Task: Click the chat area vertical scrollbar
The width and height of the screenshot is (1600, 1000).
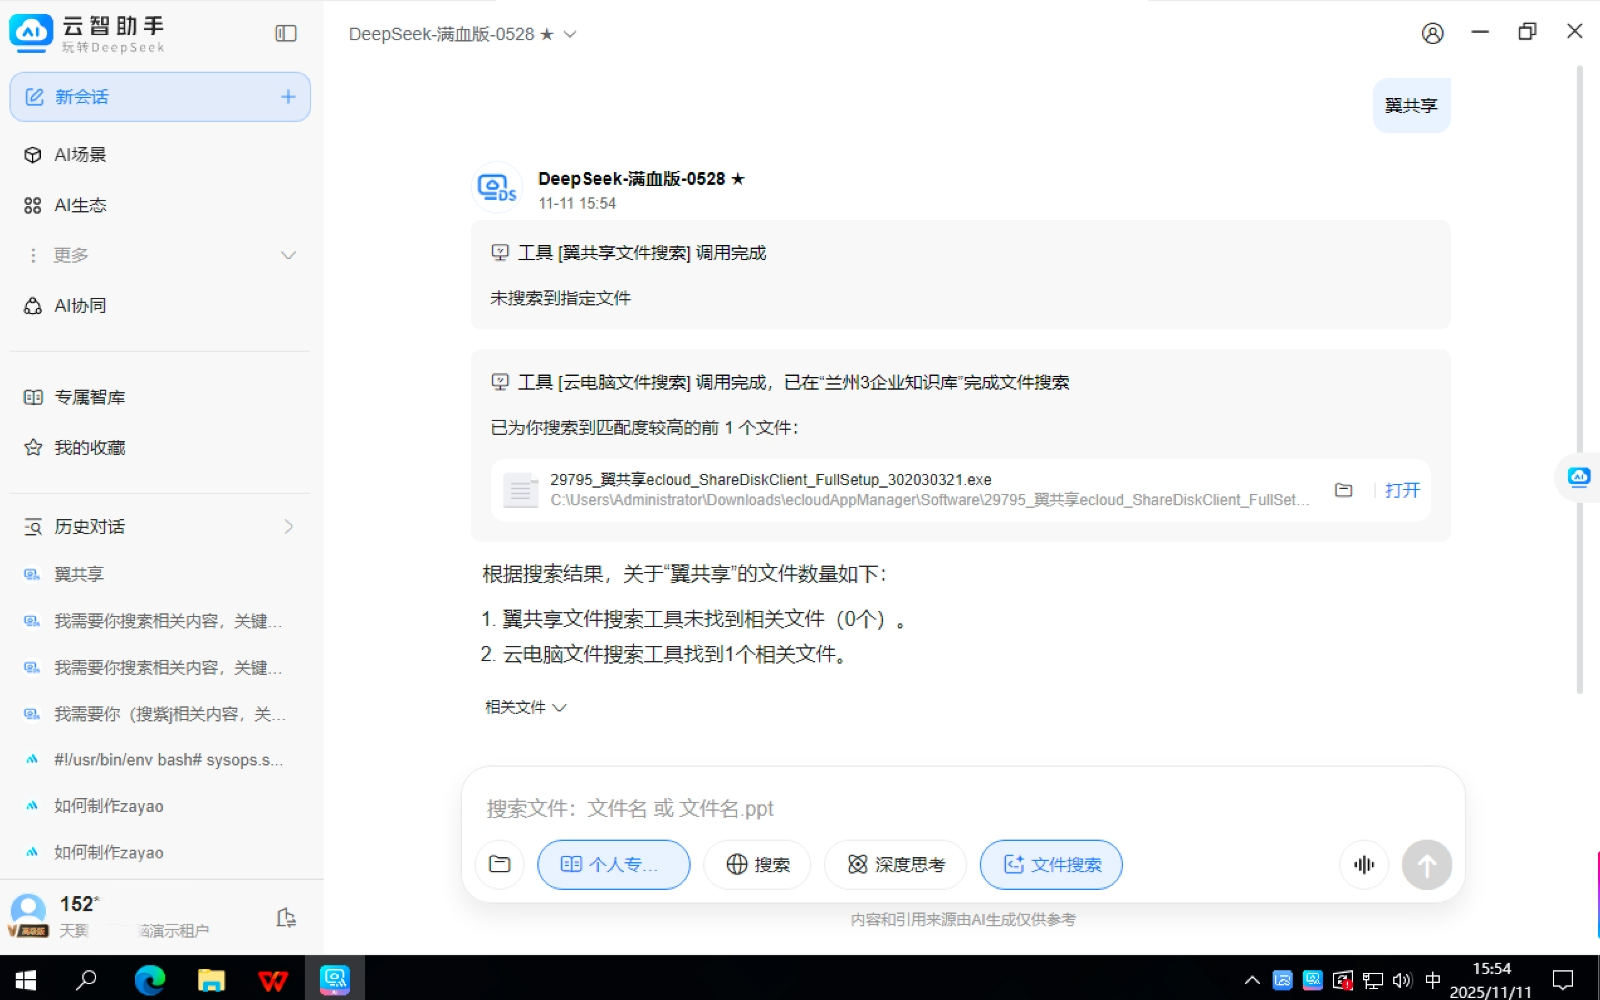Action: [x=1580, y=380]
